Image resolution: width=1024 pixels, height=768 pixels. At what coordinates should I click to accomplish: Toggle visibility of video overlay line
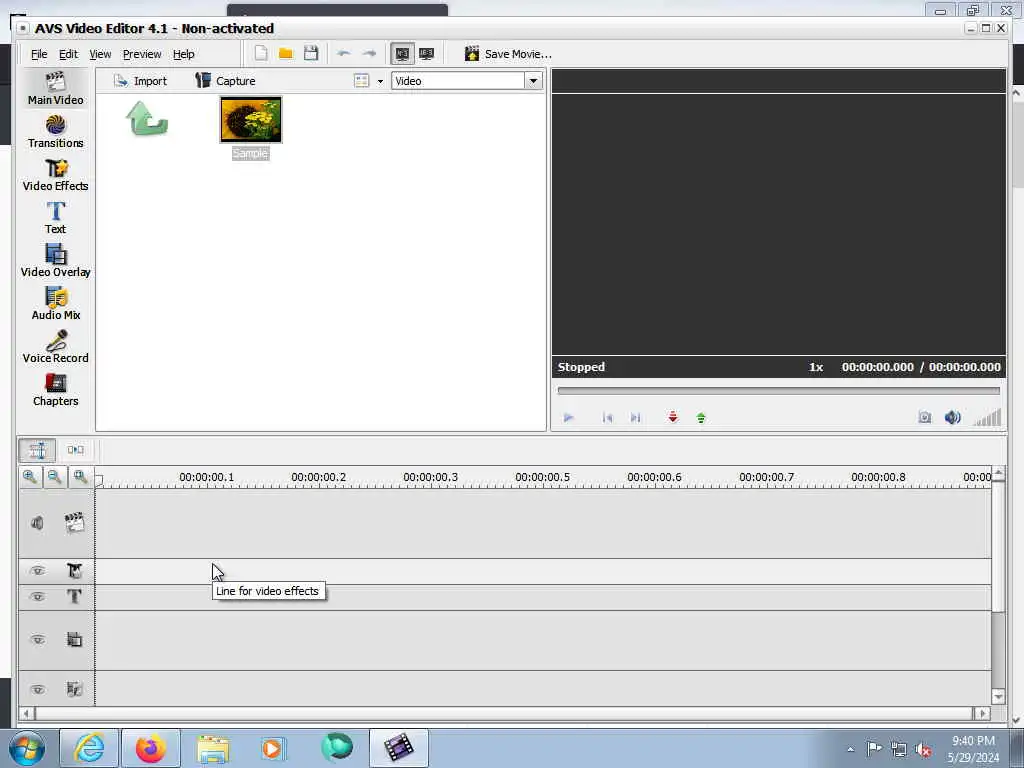point(38,639)
